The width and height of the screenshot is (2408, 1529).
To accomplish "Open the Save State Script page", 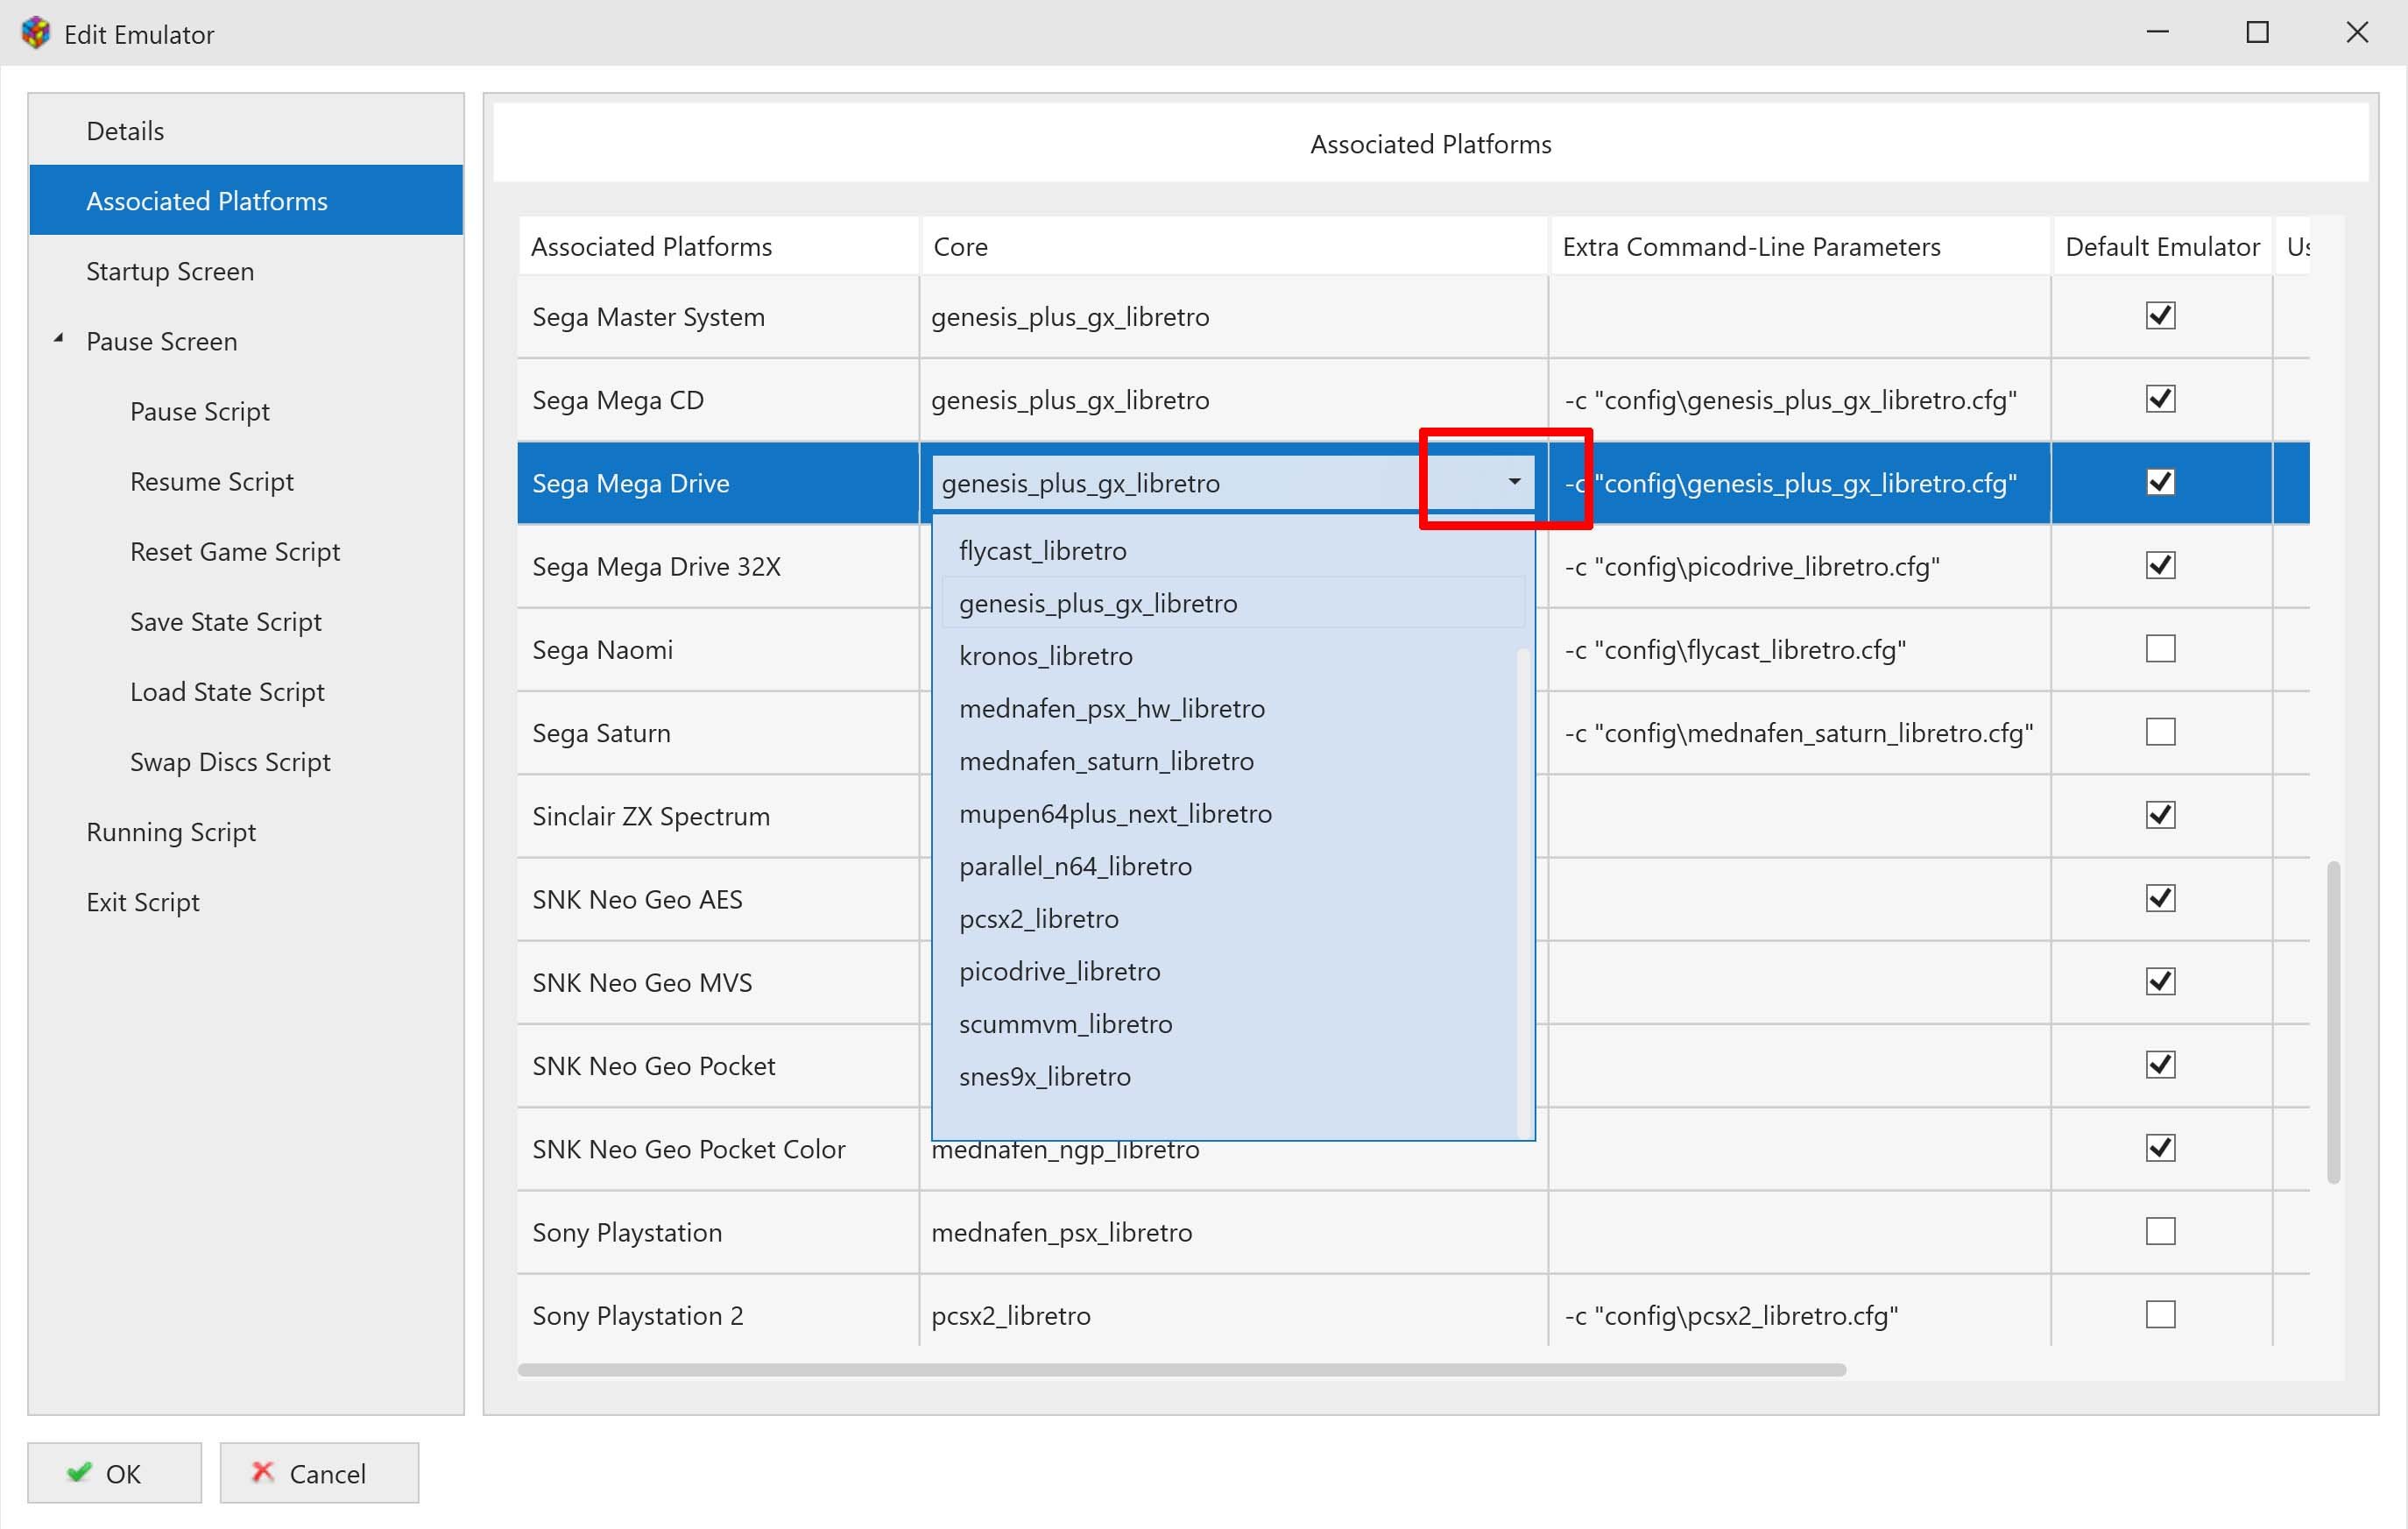I will pyautogui.click(x=246, y=621).
